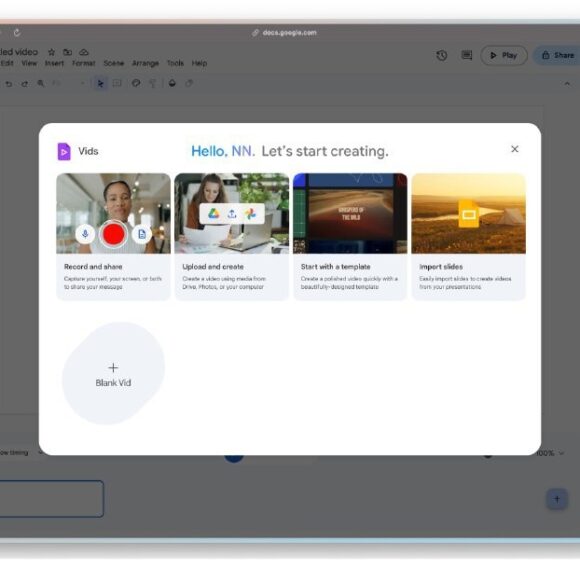Screen dimensions: 580x580
Task: Open the Edit menu
Action: click(7, 63)
